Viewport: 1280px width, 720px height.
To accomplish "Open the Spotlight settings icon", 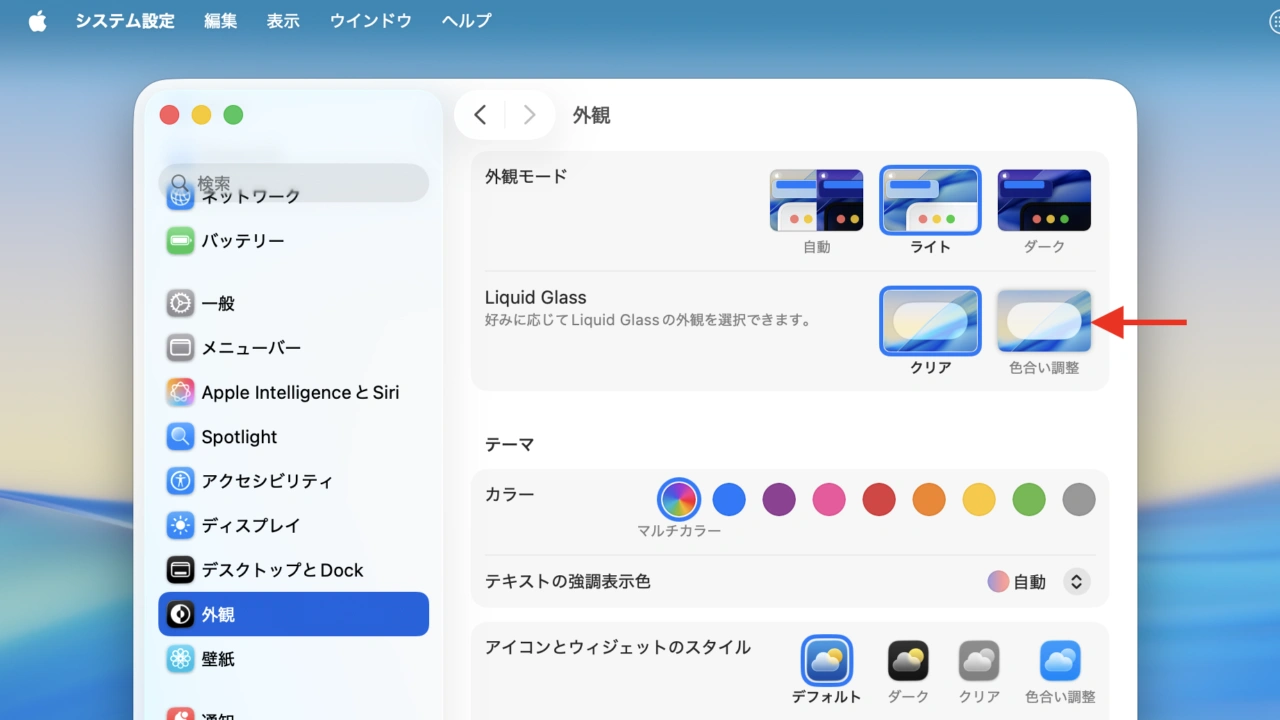I will pyautogui.click(x=180, y=437).
